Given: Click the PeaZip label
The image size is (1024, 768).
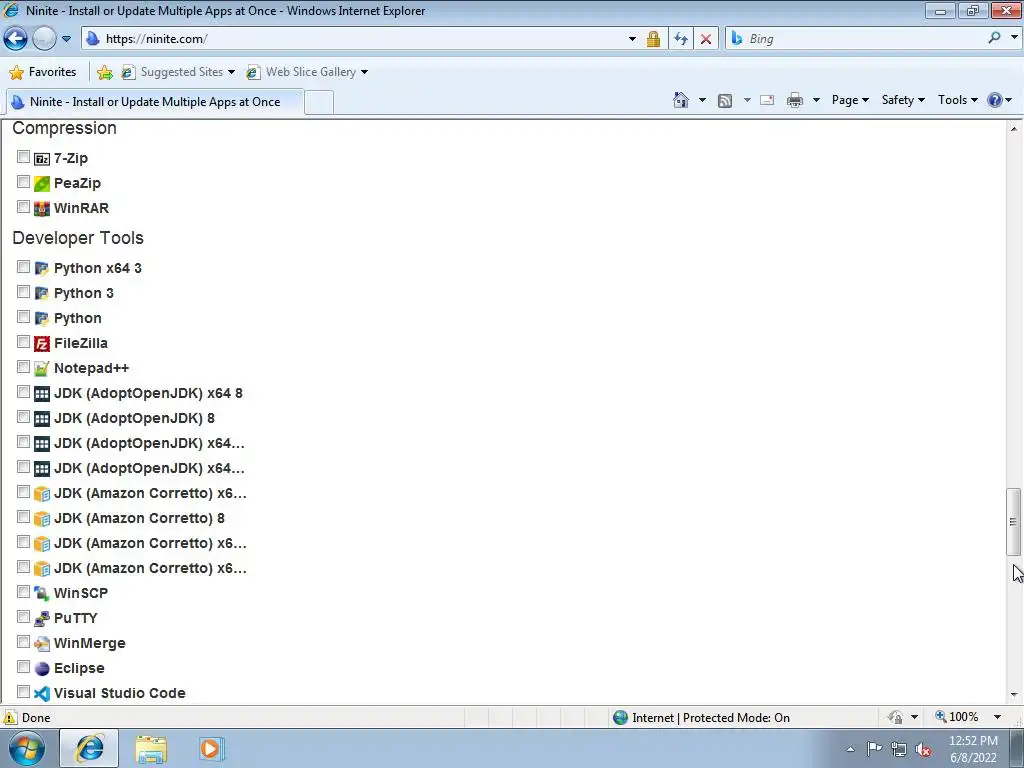Looking at the screenshot, I should pyautogui.click(x=78, y=184).
